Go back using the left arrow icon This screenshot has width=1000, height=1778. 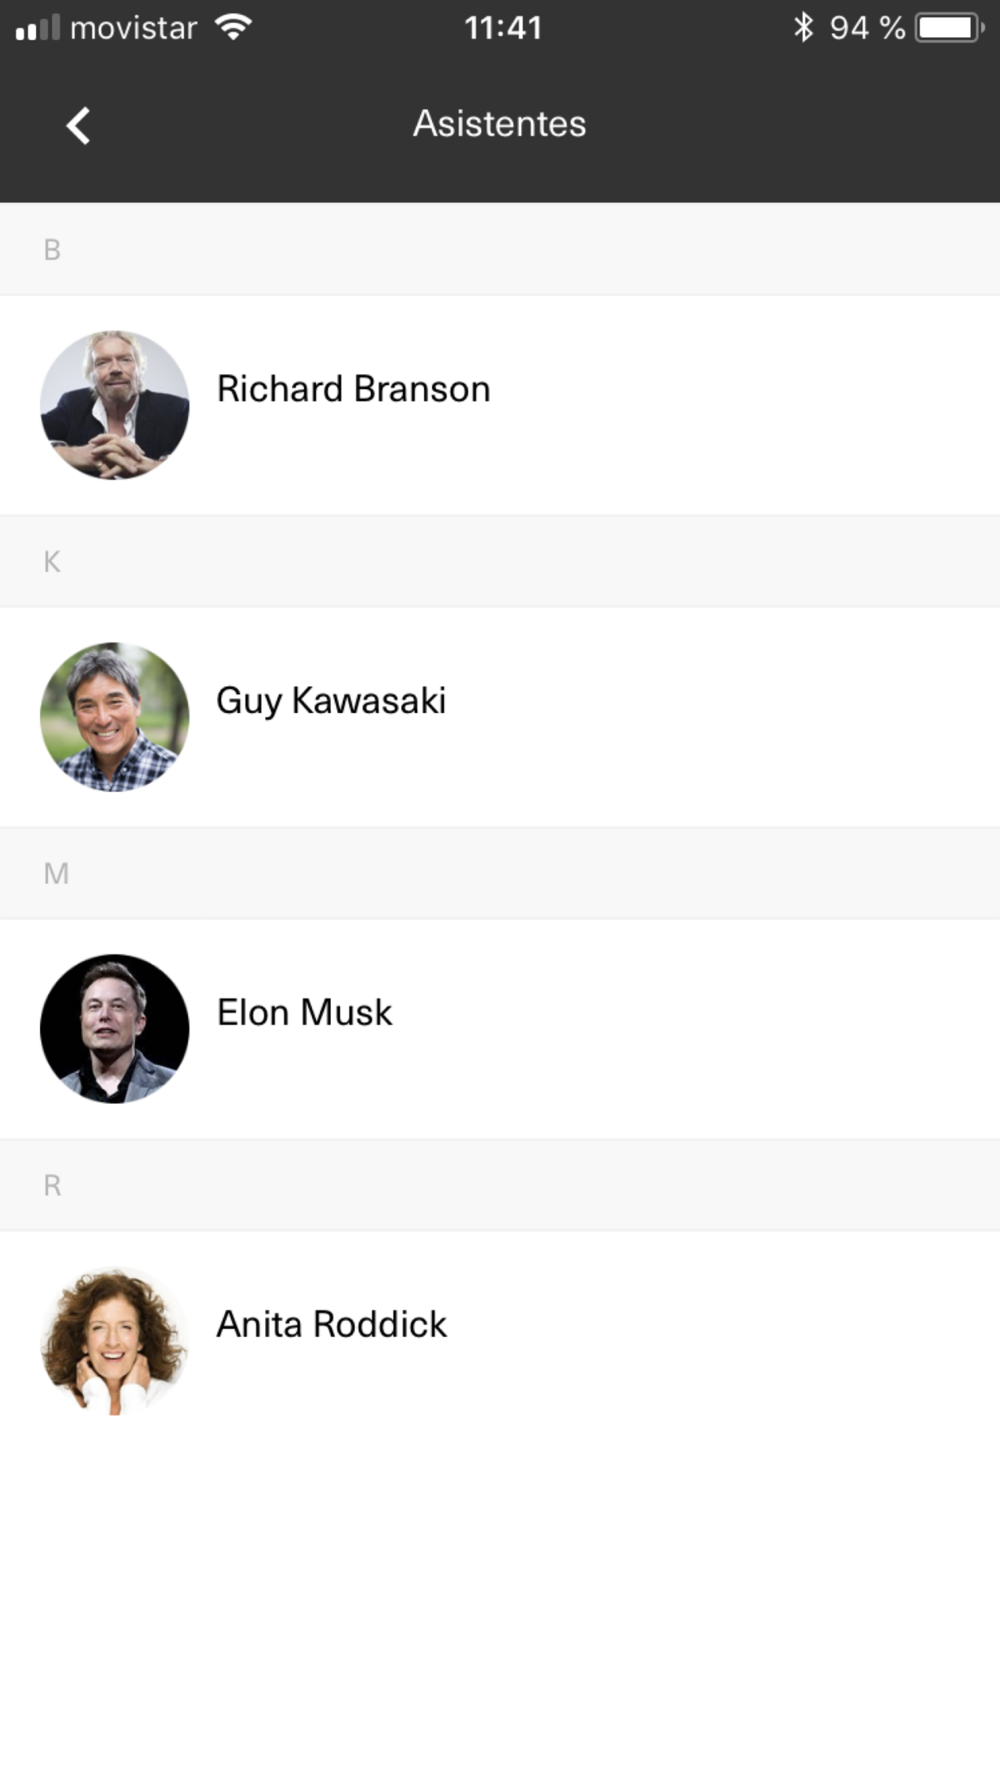coord(78,126)
